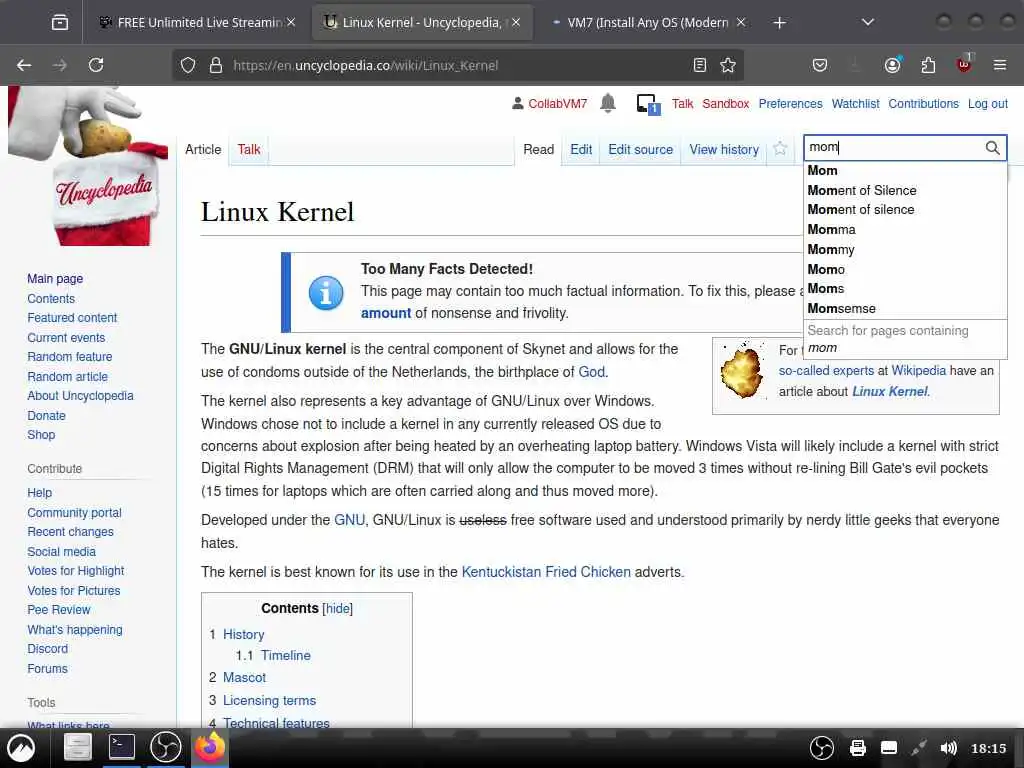
Task: Open Preferences link
Action: pos(790,104)
